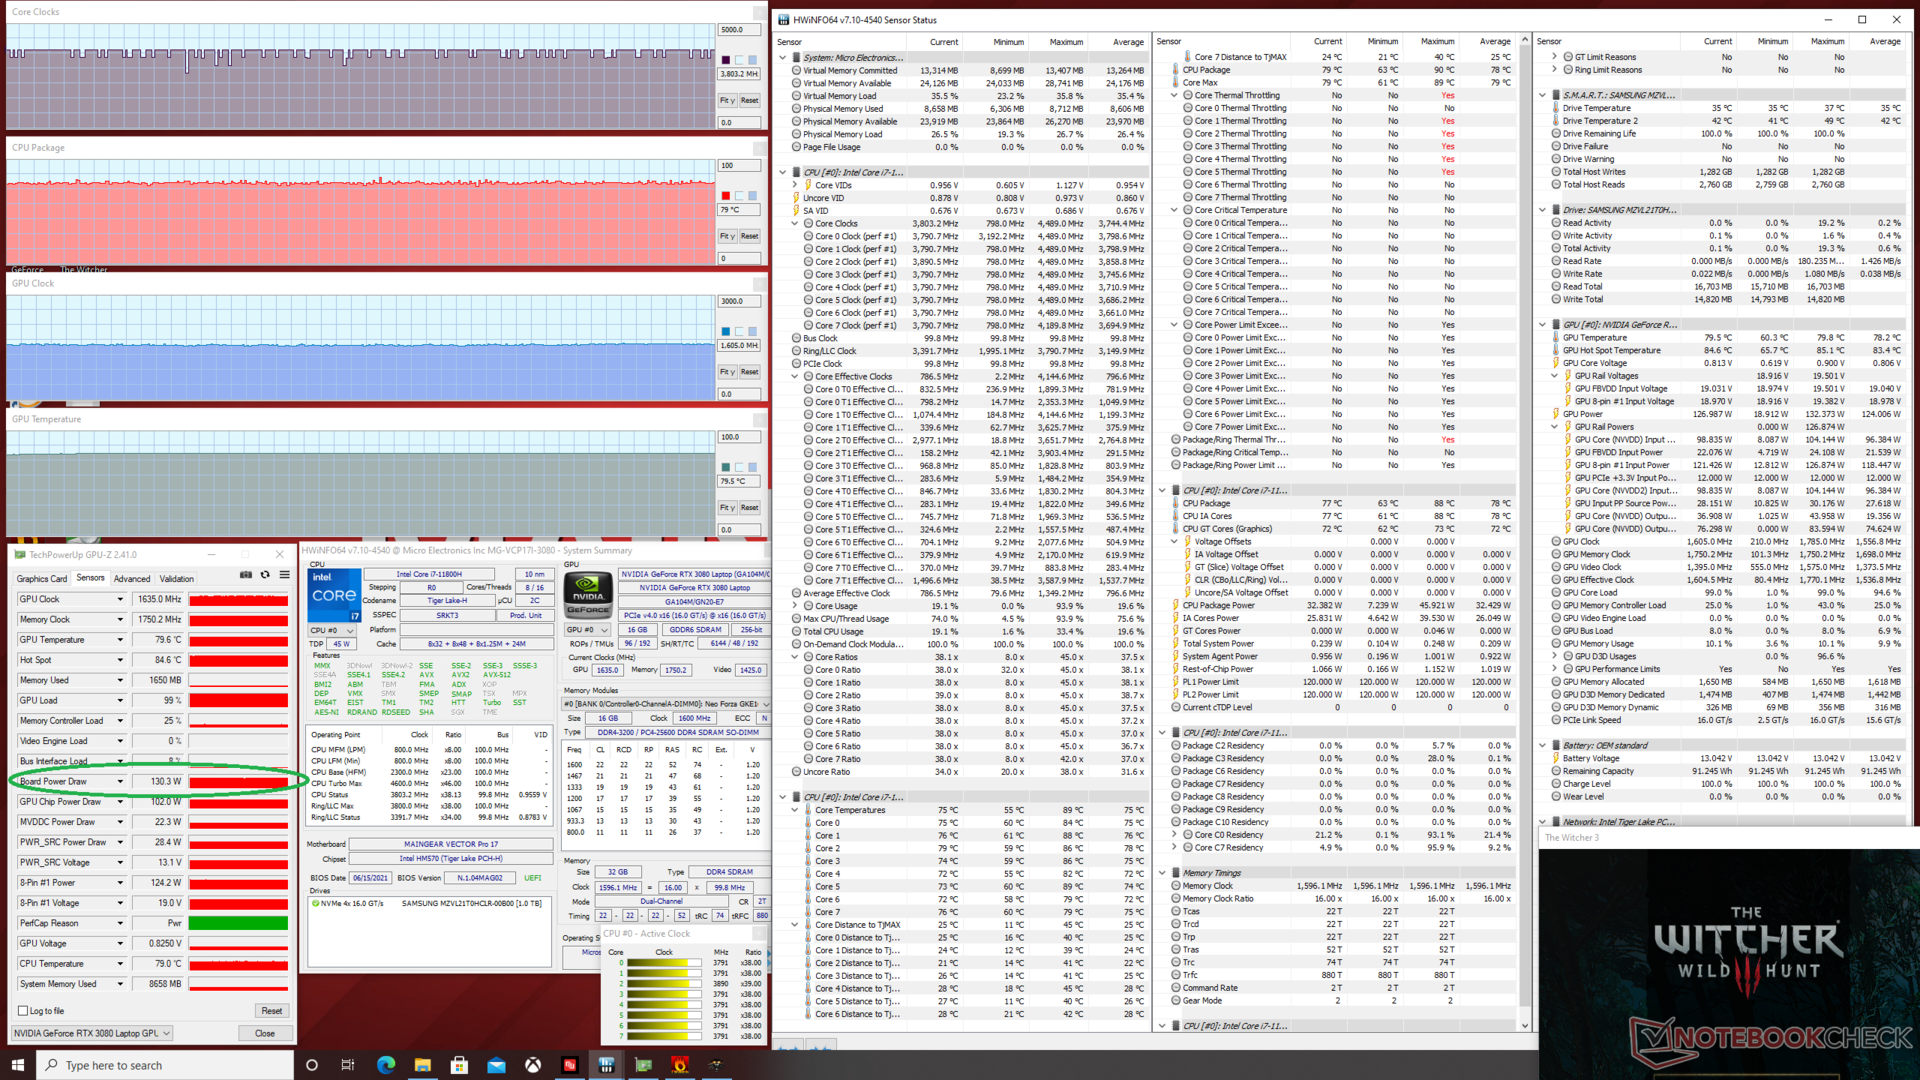
Task: Click the clock icon beside Virtual Memory Committed
Action: click(x=797, y=70)
